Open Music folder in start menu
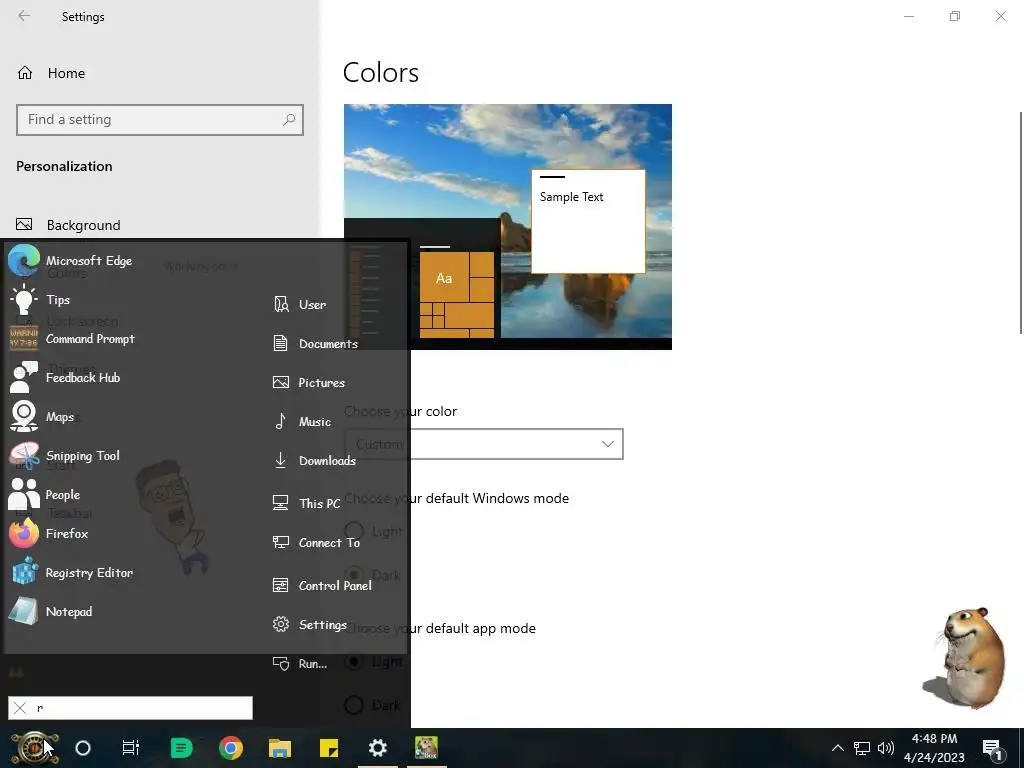Viewport: 1024px width, 768px height. (302, 422)
